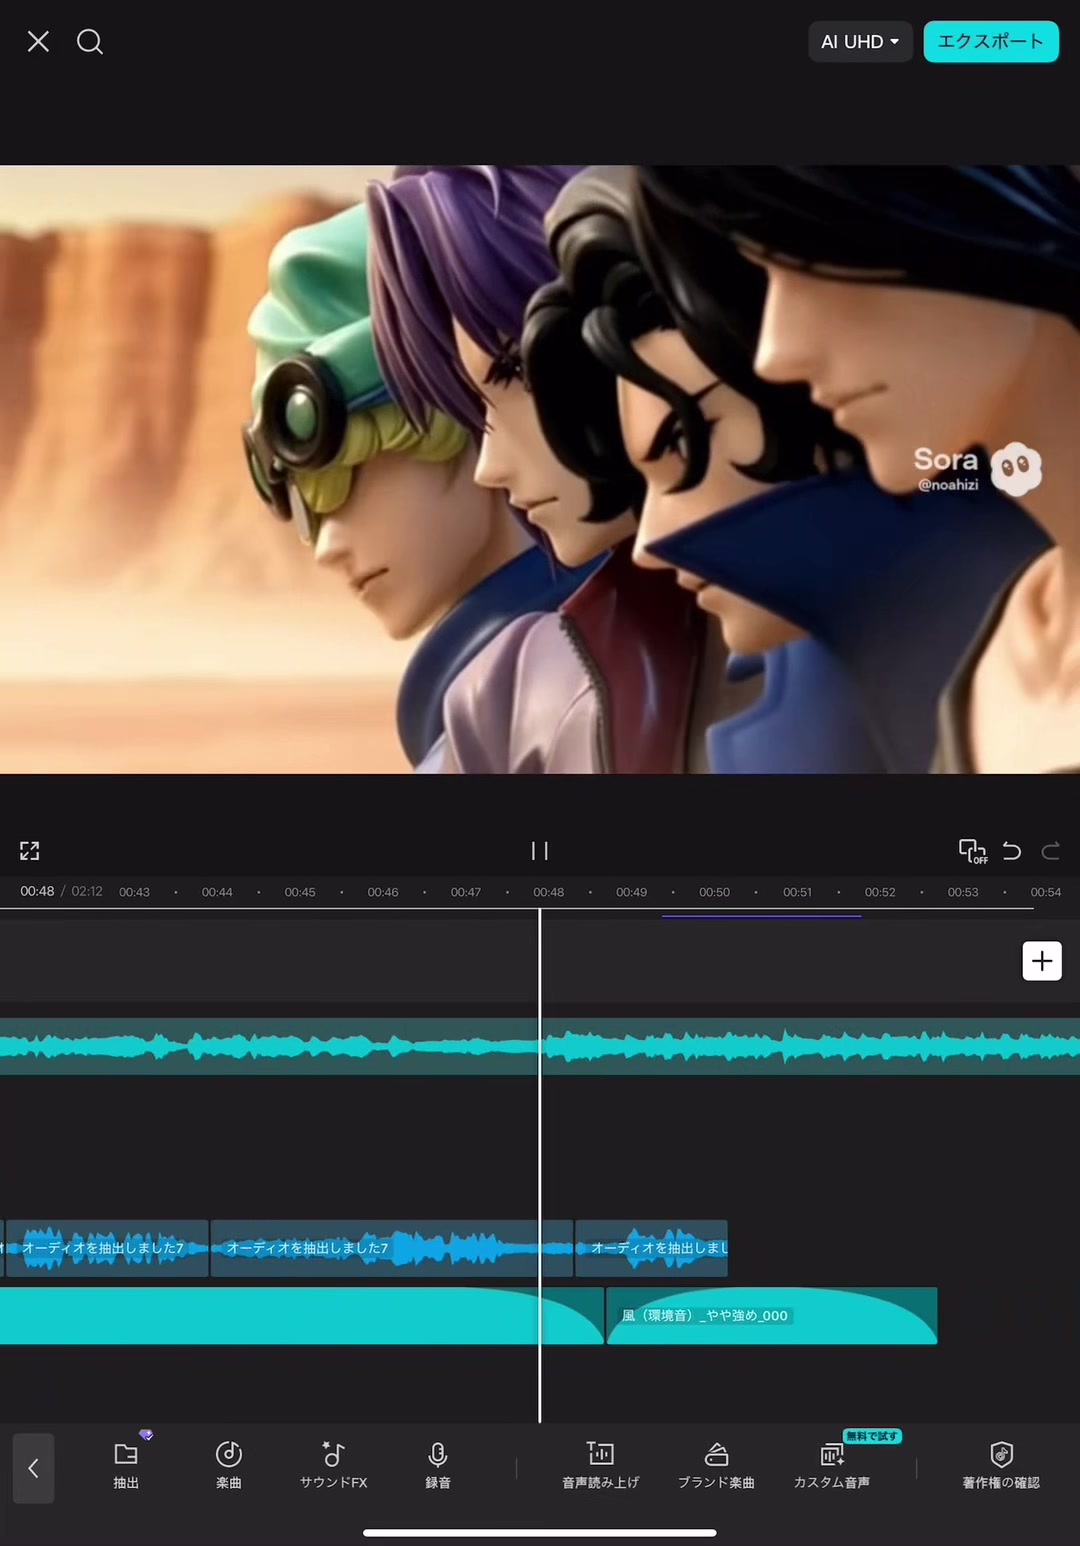Tap the 02:12 total duration text
Image resolution: width=1080 pixels, height=1546 pixels.
(x=87, y=891)
